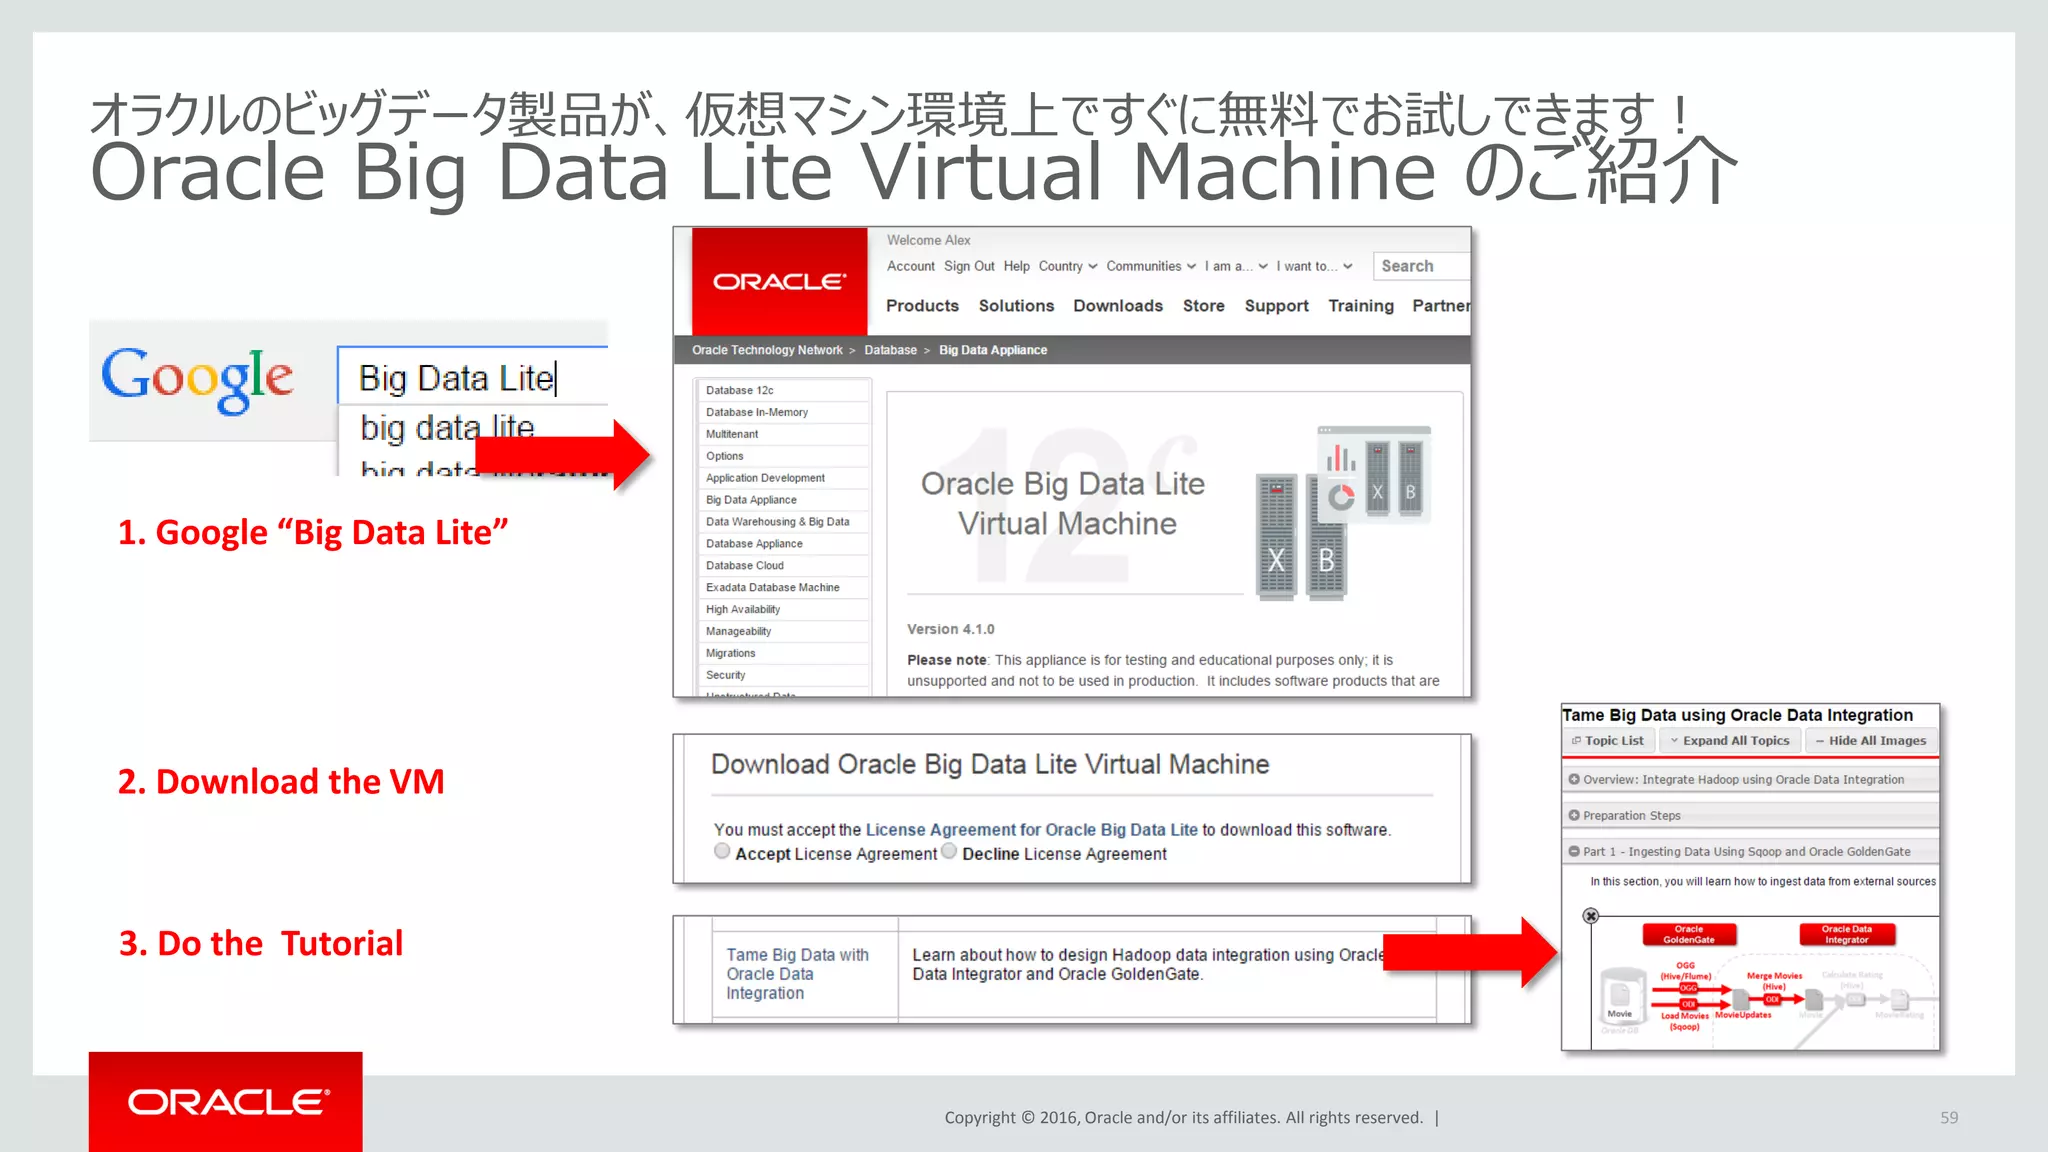Click the Oracle site Search field
Screen dimensions: 2048x1152
1421,266
